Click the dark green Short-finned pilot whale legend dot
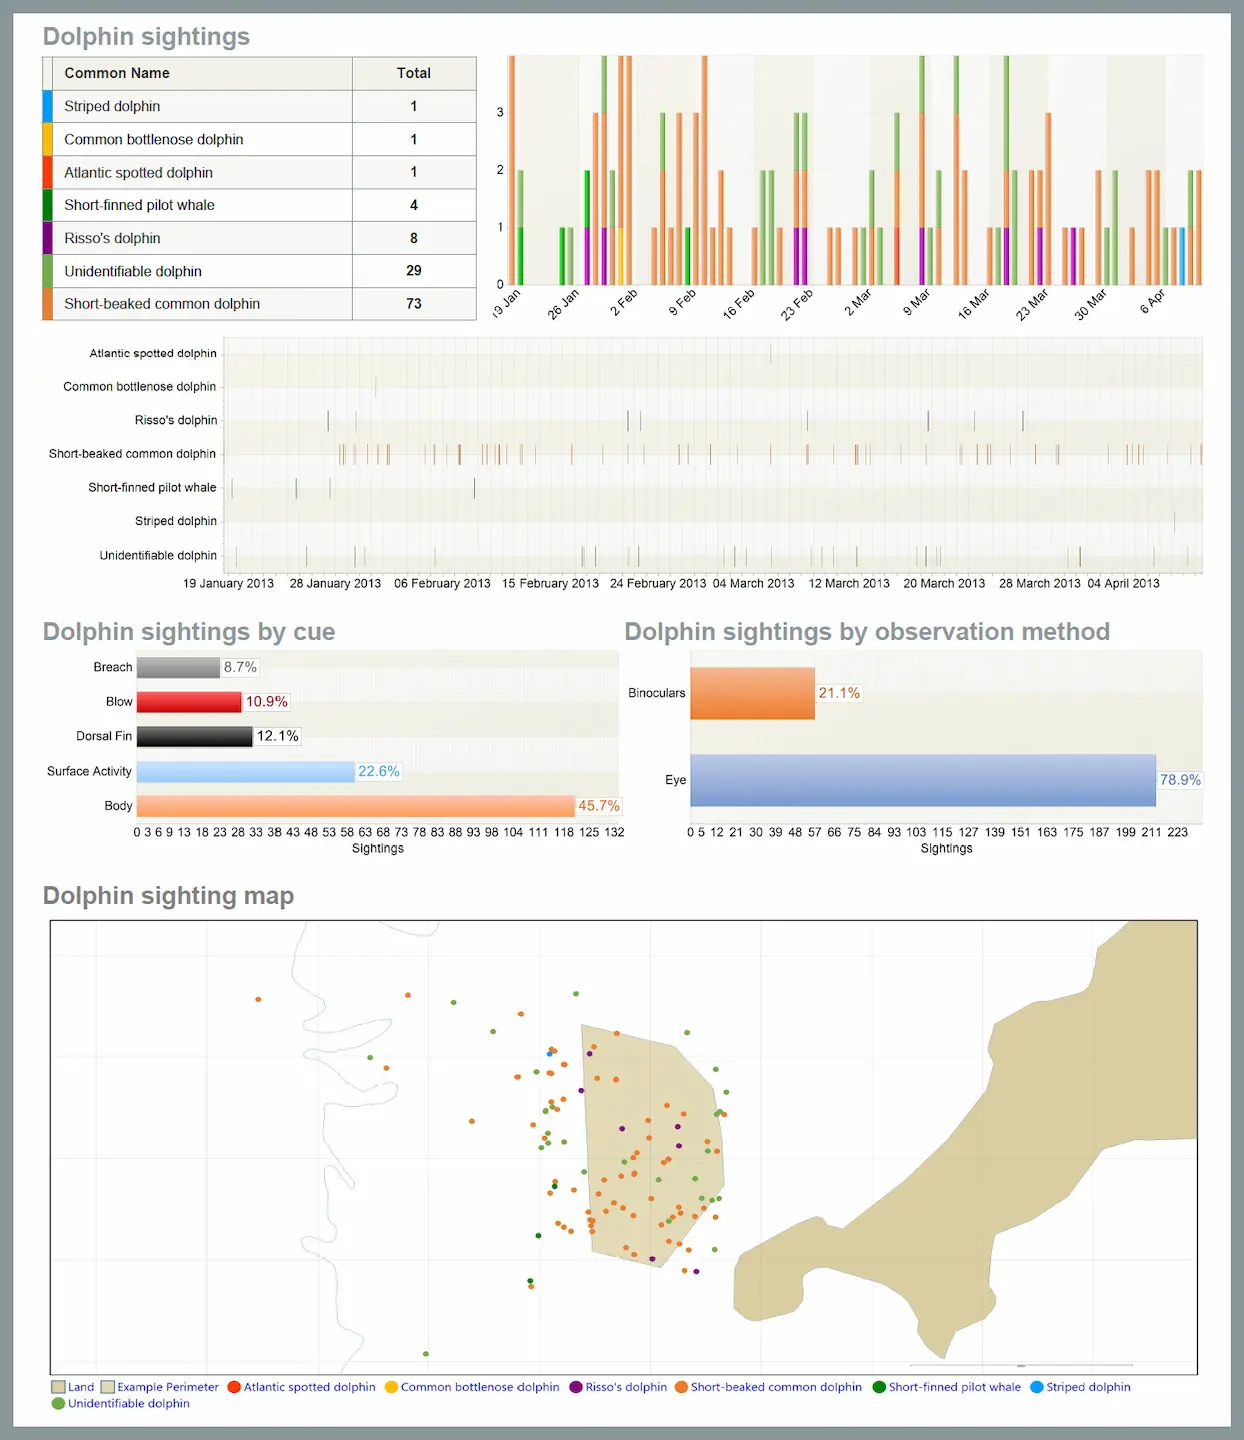Viewport: 1244px width, 1440px height. (879, 1387)
